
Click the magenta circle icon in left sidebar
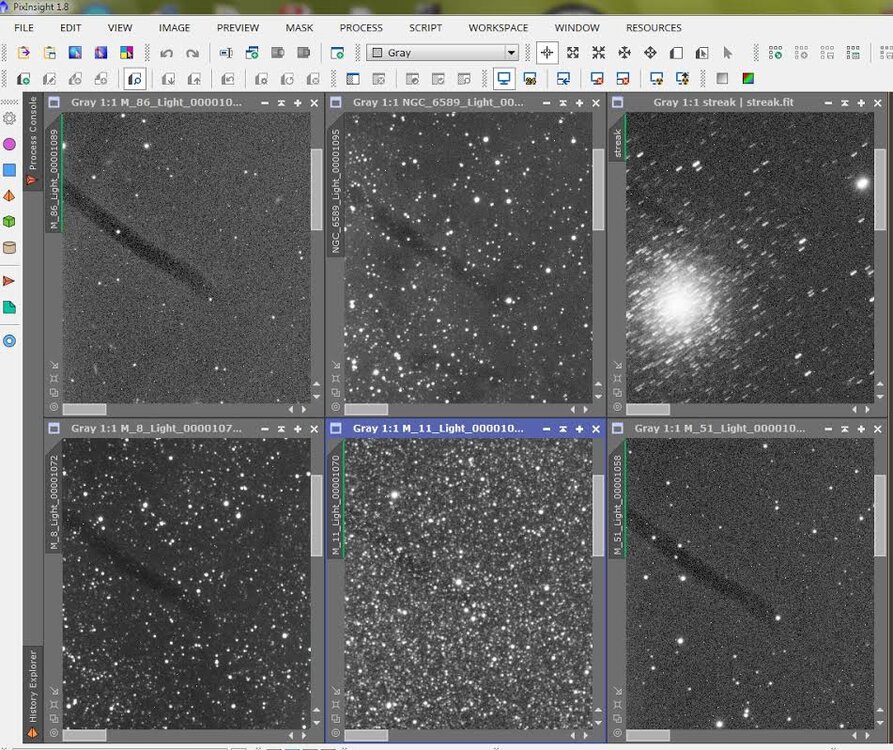coord(10,144)
